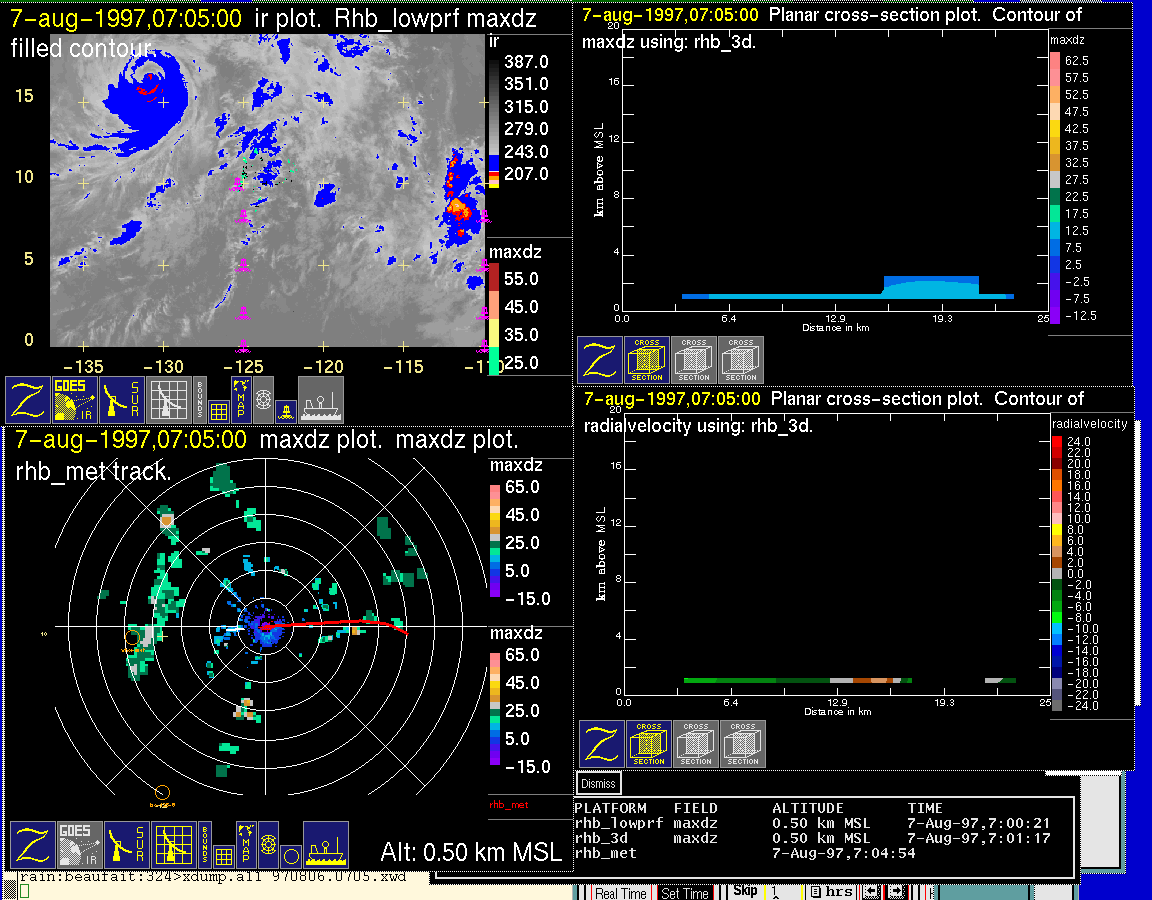This screenshot has height=900, width=1152.
Task: Select the active yellow CROSS SECTION icon under the maxdz cross-section
Action: tap(647, 360)
